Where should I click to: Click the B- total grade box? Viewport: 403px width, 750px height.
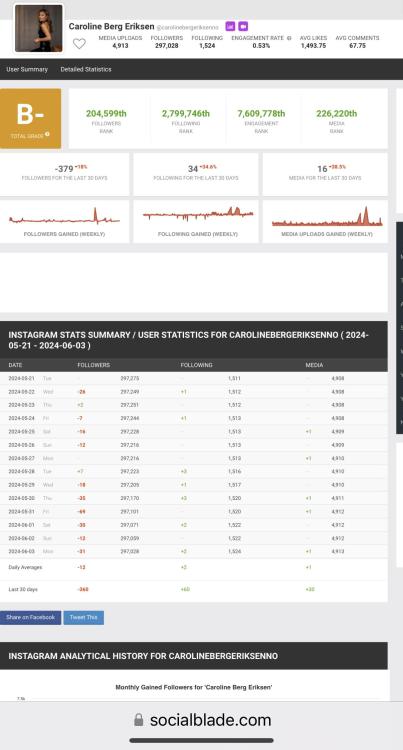pyautogui.click(x=31, y=118)
